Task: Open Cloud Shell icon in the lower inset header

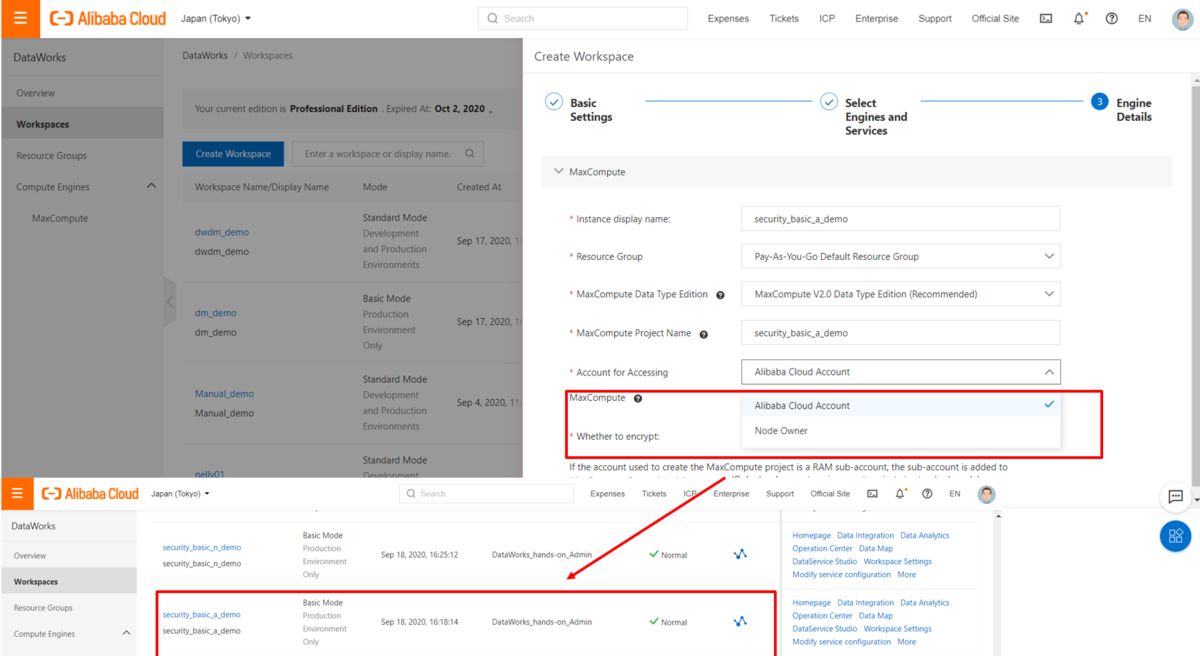Action: click(873, 494)
